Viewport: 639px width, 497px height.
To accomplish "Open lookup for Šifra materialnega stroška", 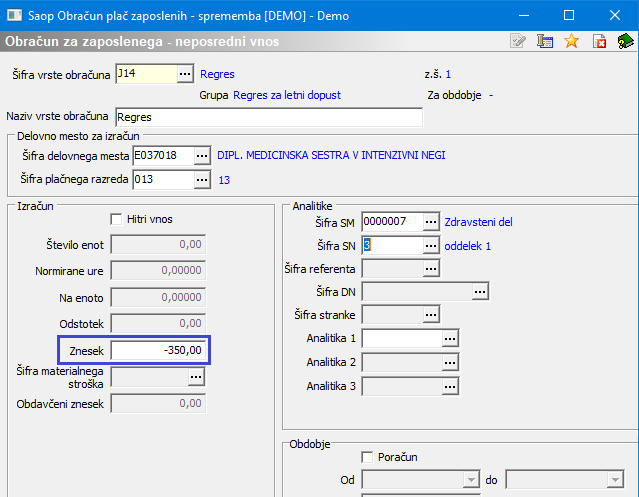I will point(196,377).
